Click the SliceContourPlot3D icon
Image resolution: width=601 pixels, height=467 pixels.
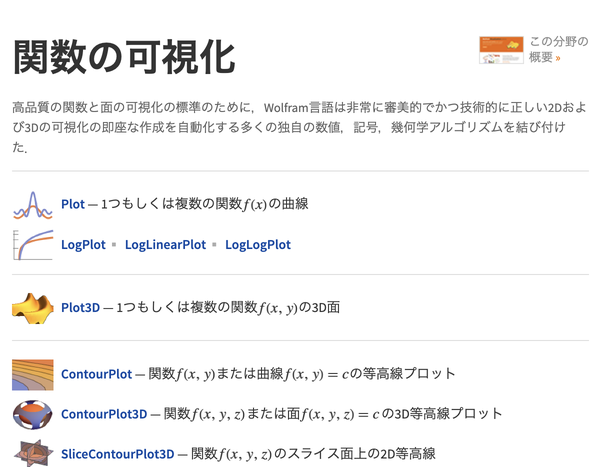(x=32, y=453)
